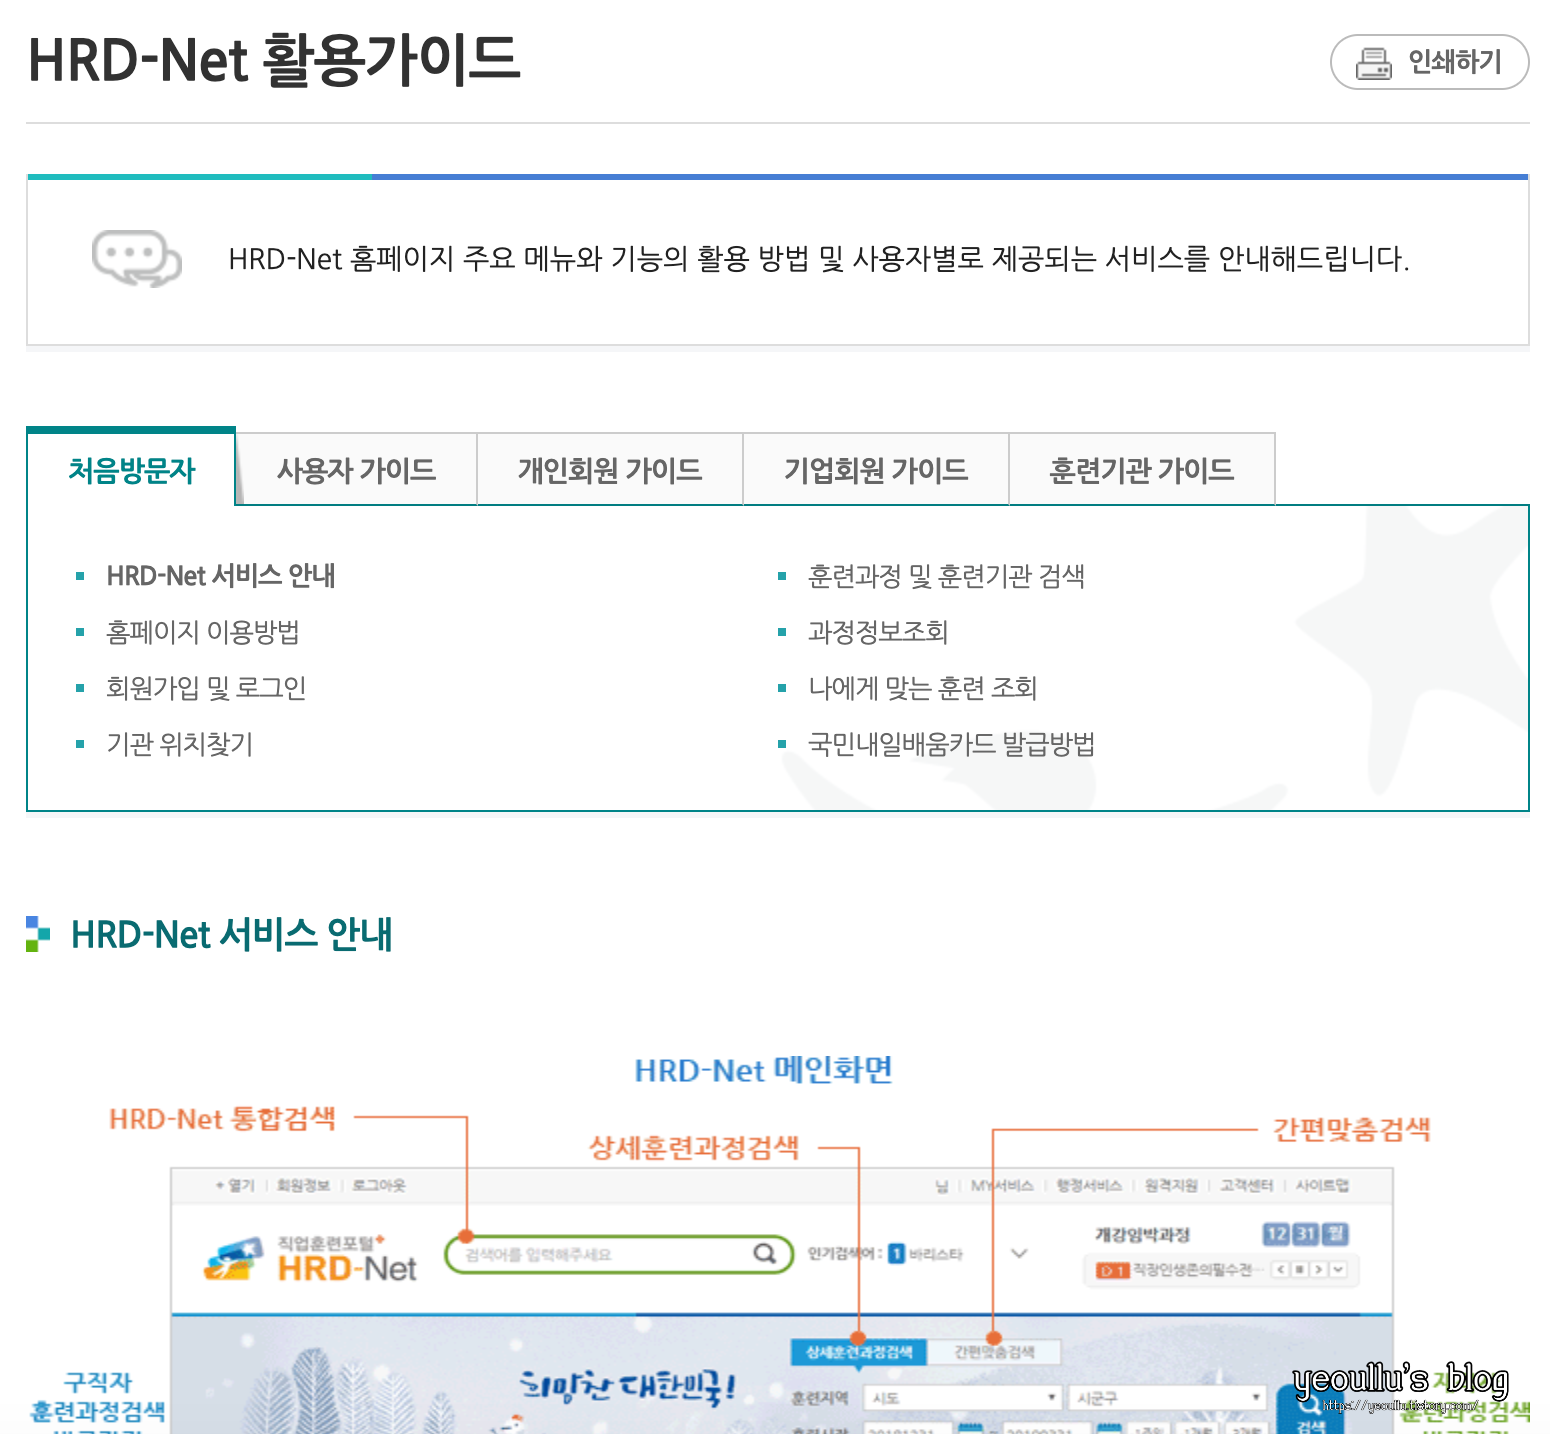Viewport: 1550px width, 1434px height.
Task: Click the 구직자 훈련과정검색 label
Action: click(98, 1397)
